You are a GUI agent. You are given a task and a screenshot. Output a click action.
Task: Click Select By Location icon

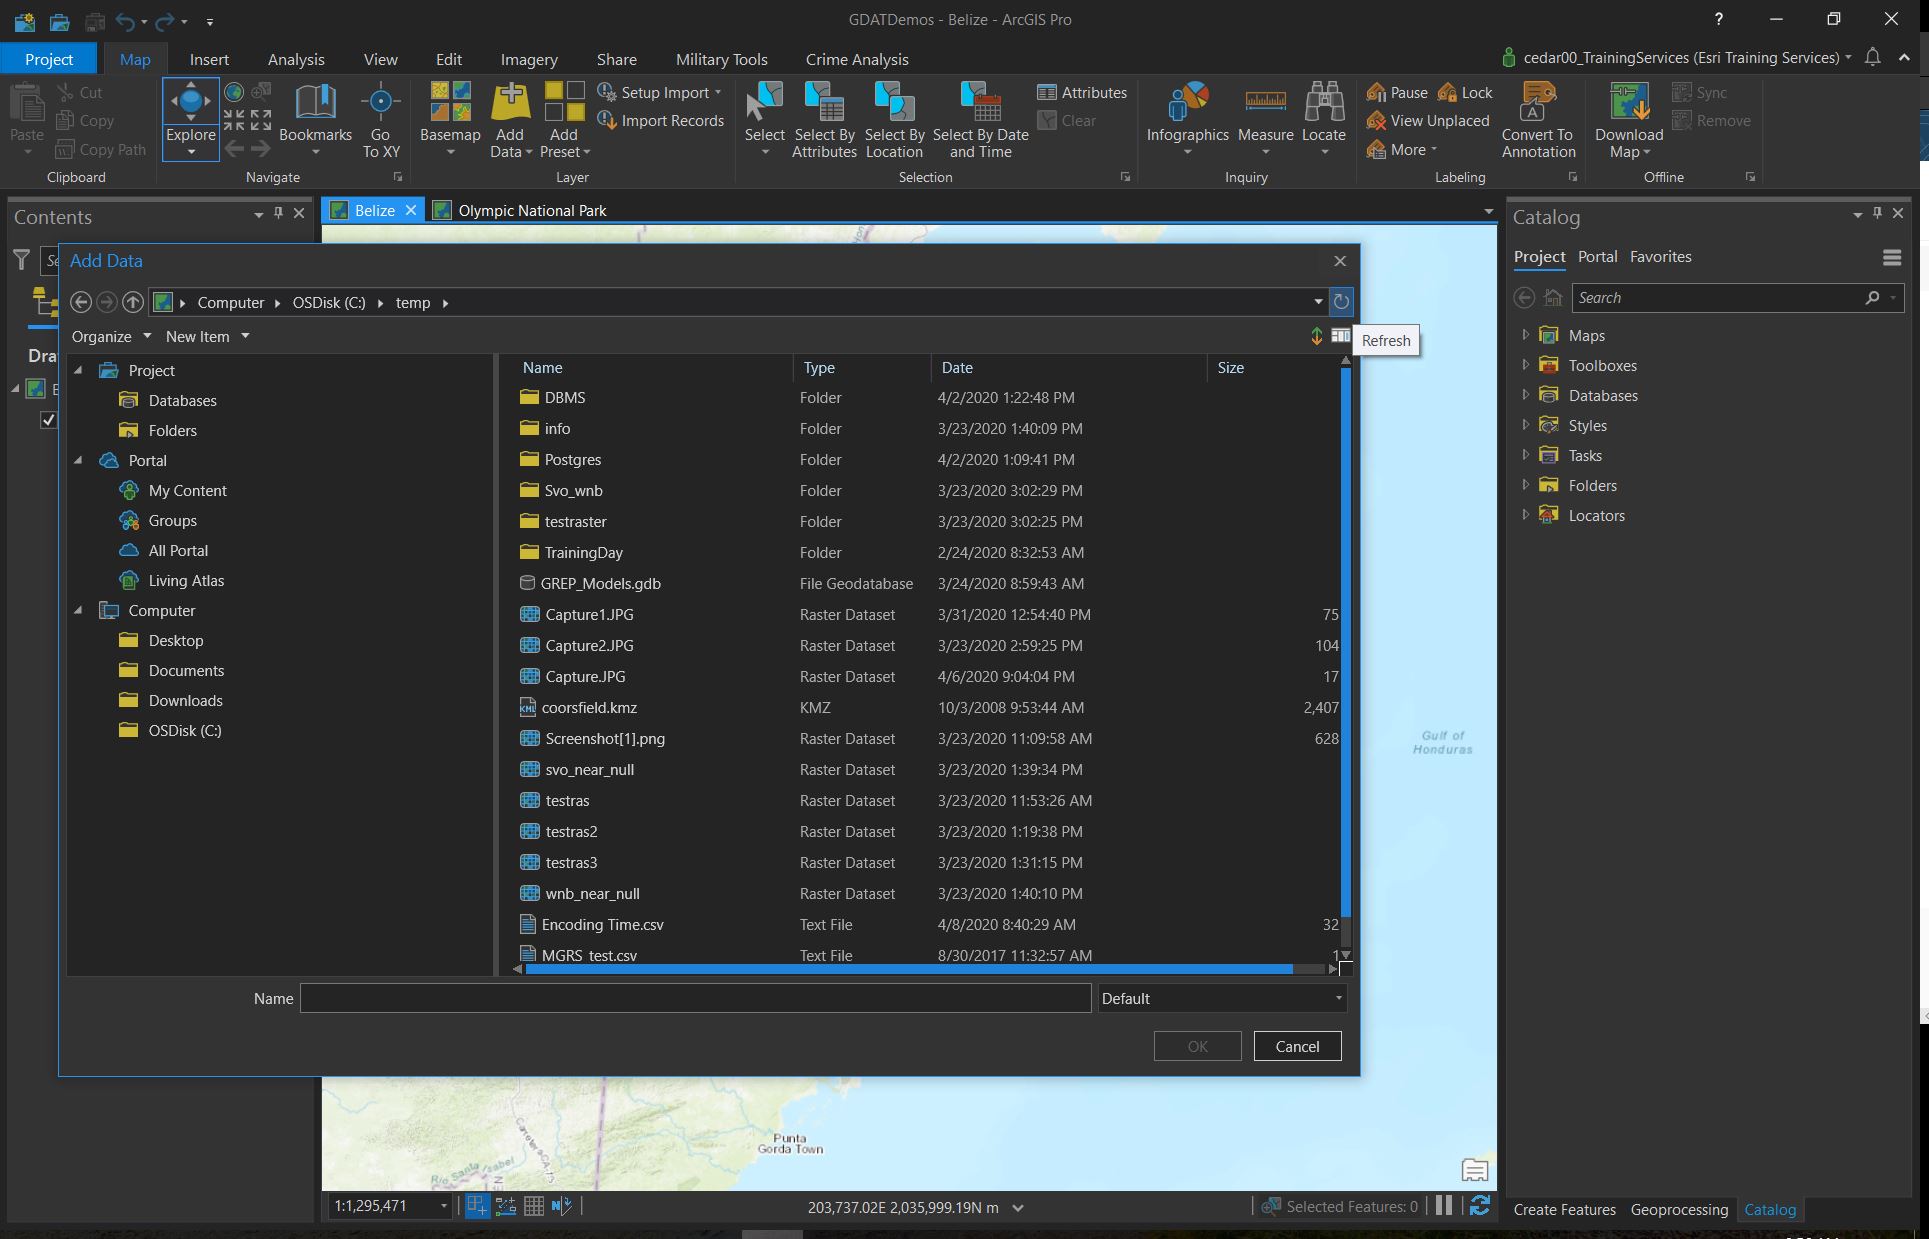pos(893,102)
